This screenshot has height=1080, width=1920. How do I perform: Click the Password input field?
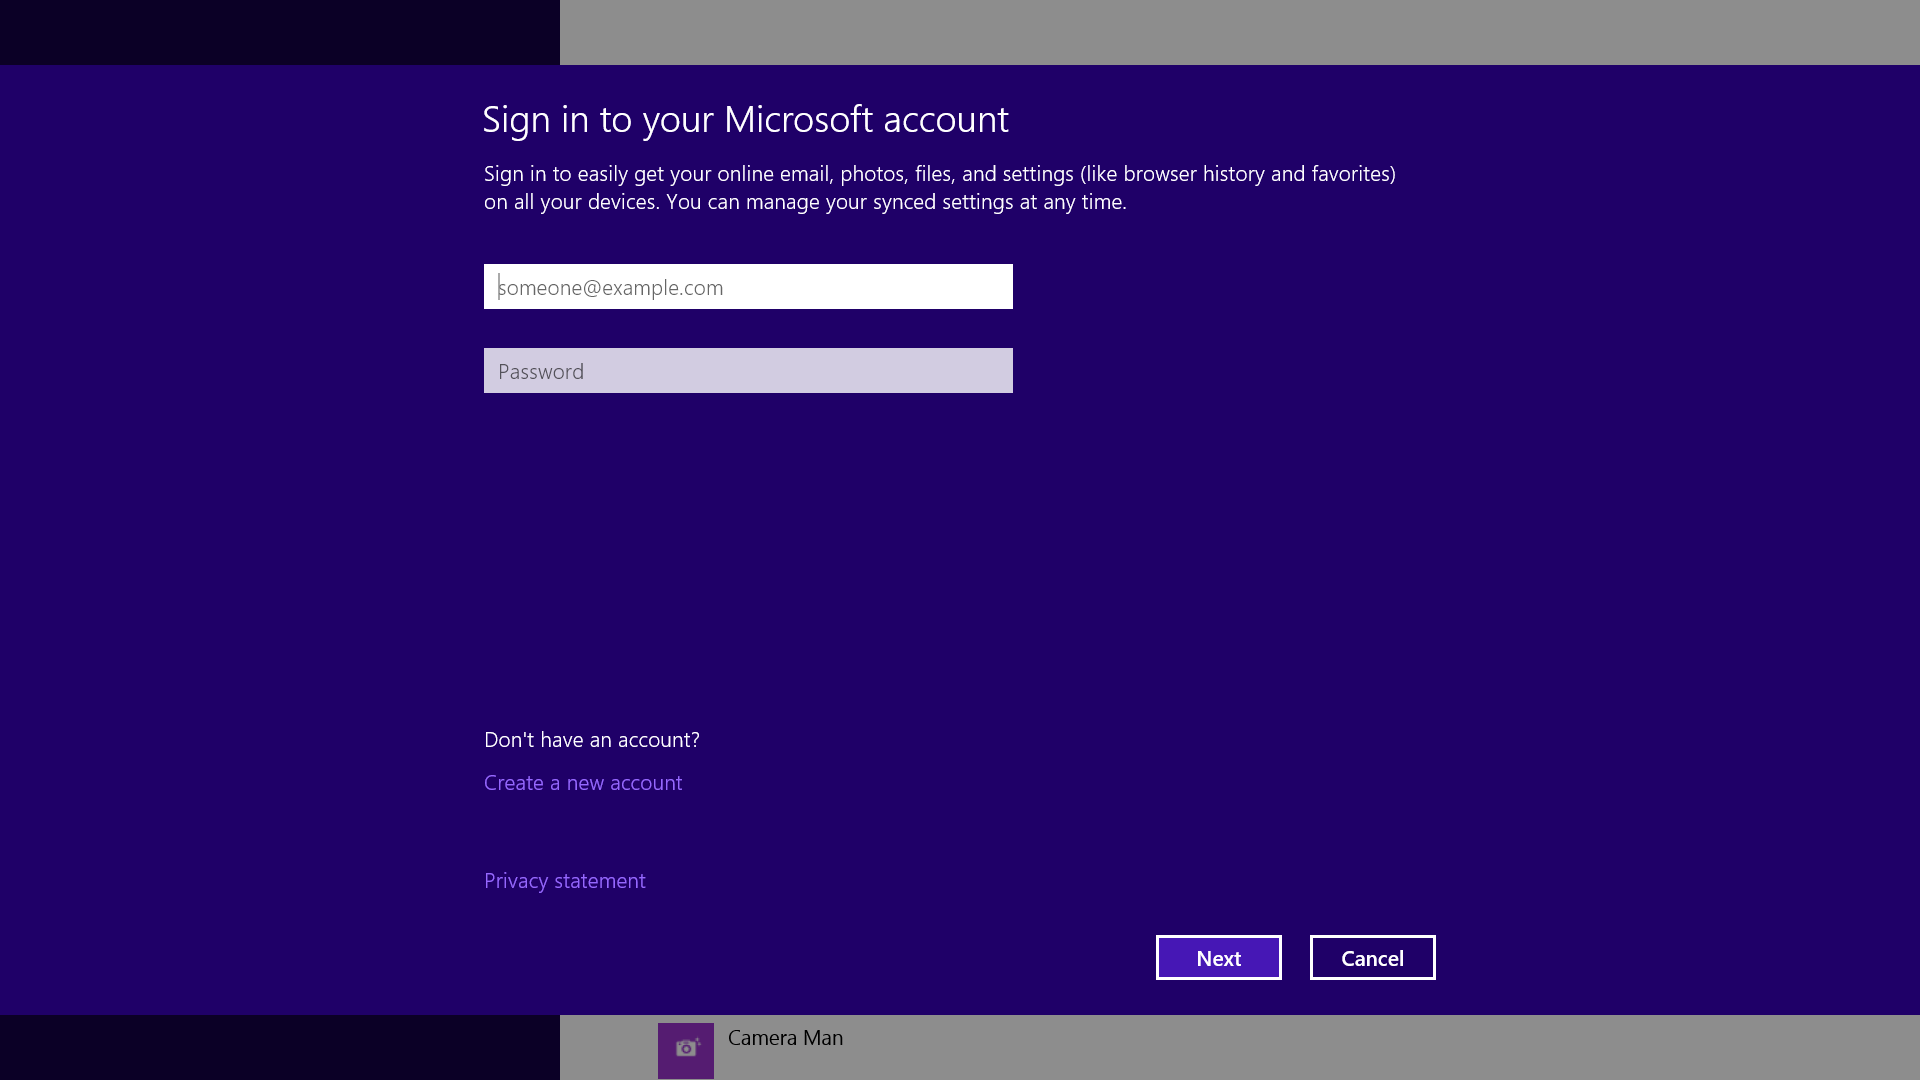748,371
